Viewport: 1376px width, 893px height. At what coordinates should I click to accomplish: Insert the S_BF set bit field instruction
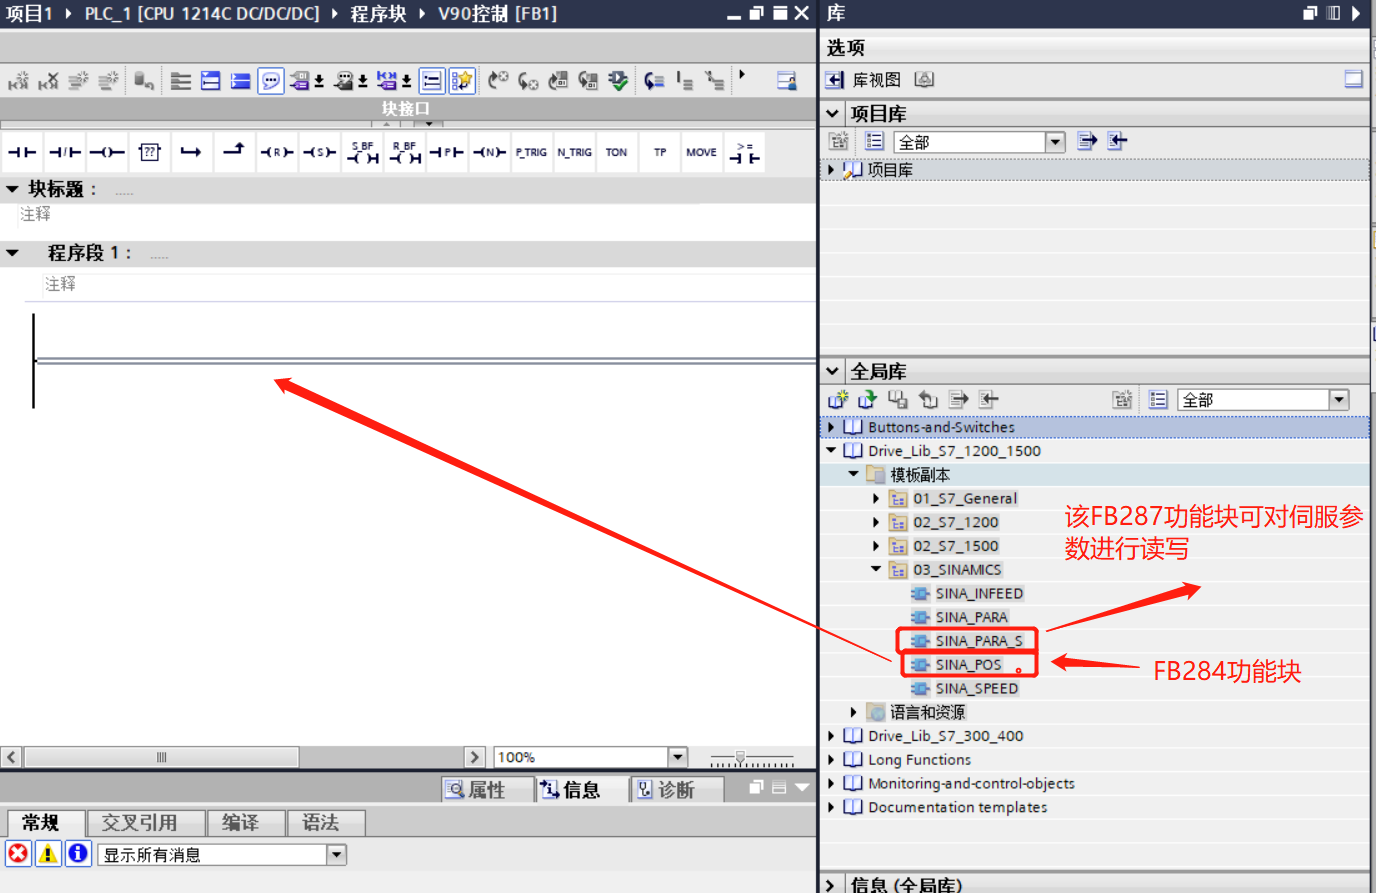362,152
